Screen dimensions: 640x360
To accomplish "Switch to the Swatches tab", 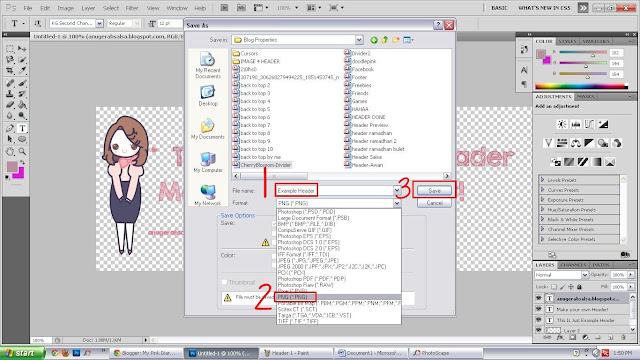I will click(596, 41).
